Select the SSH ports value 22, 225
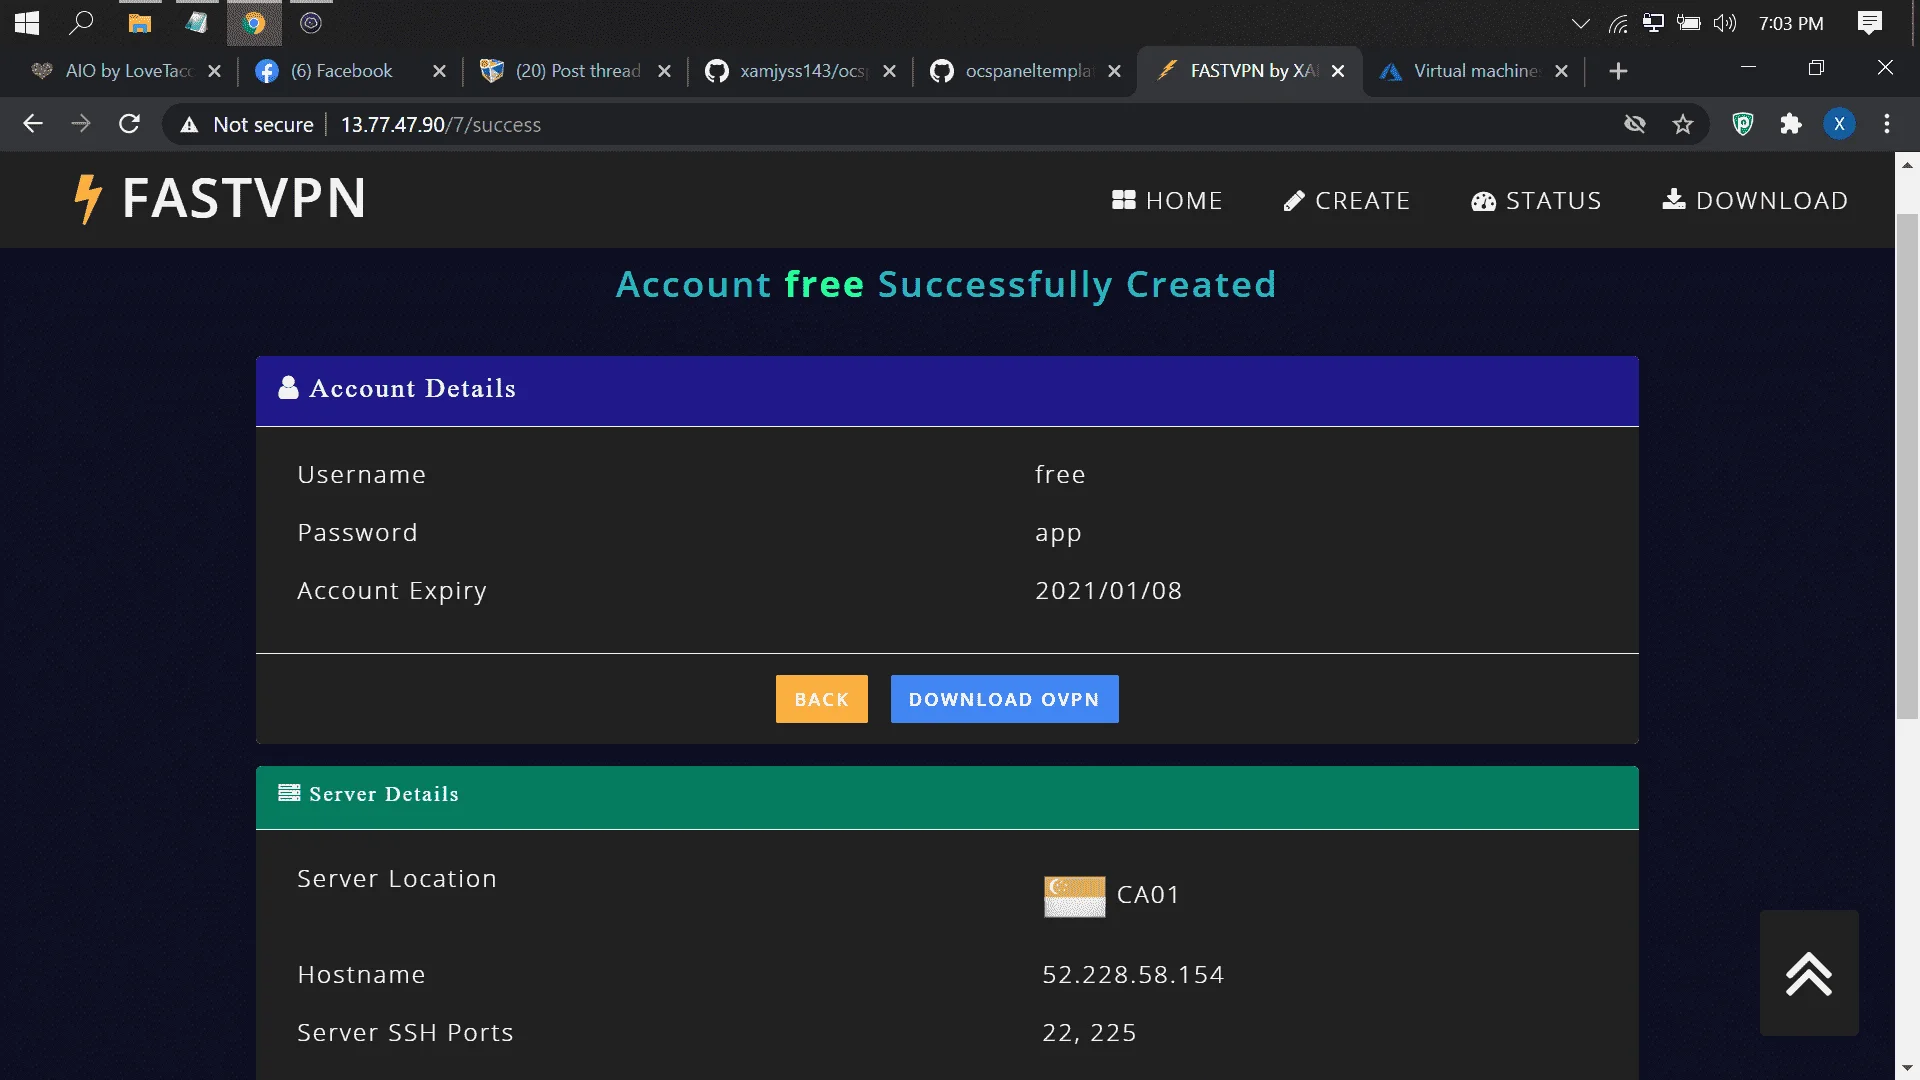This screenshot has height=1080, width=1920. click(1089, 1033)
